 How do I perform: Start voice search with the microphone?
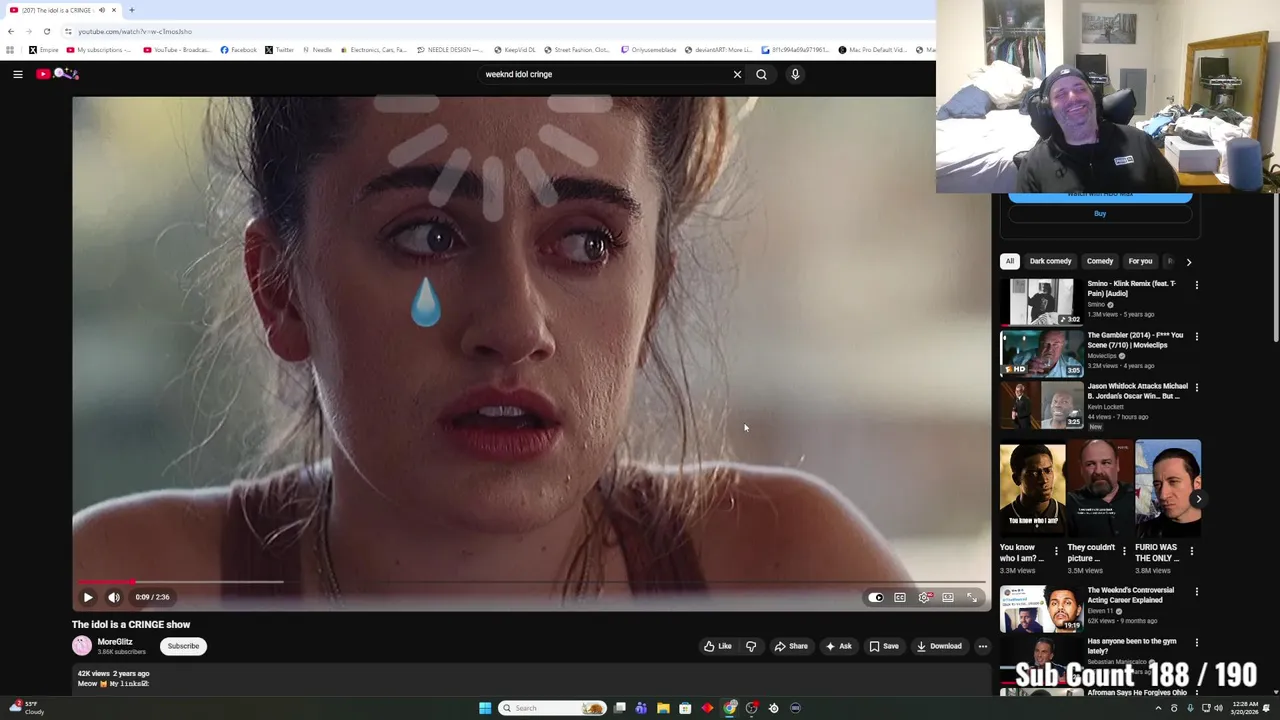pyautogui.click(x=795, y=74)
